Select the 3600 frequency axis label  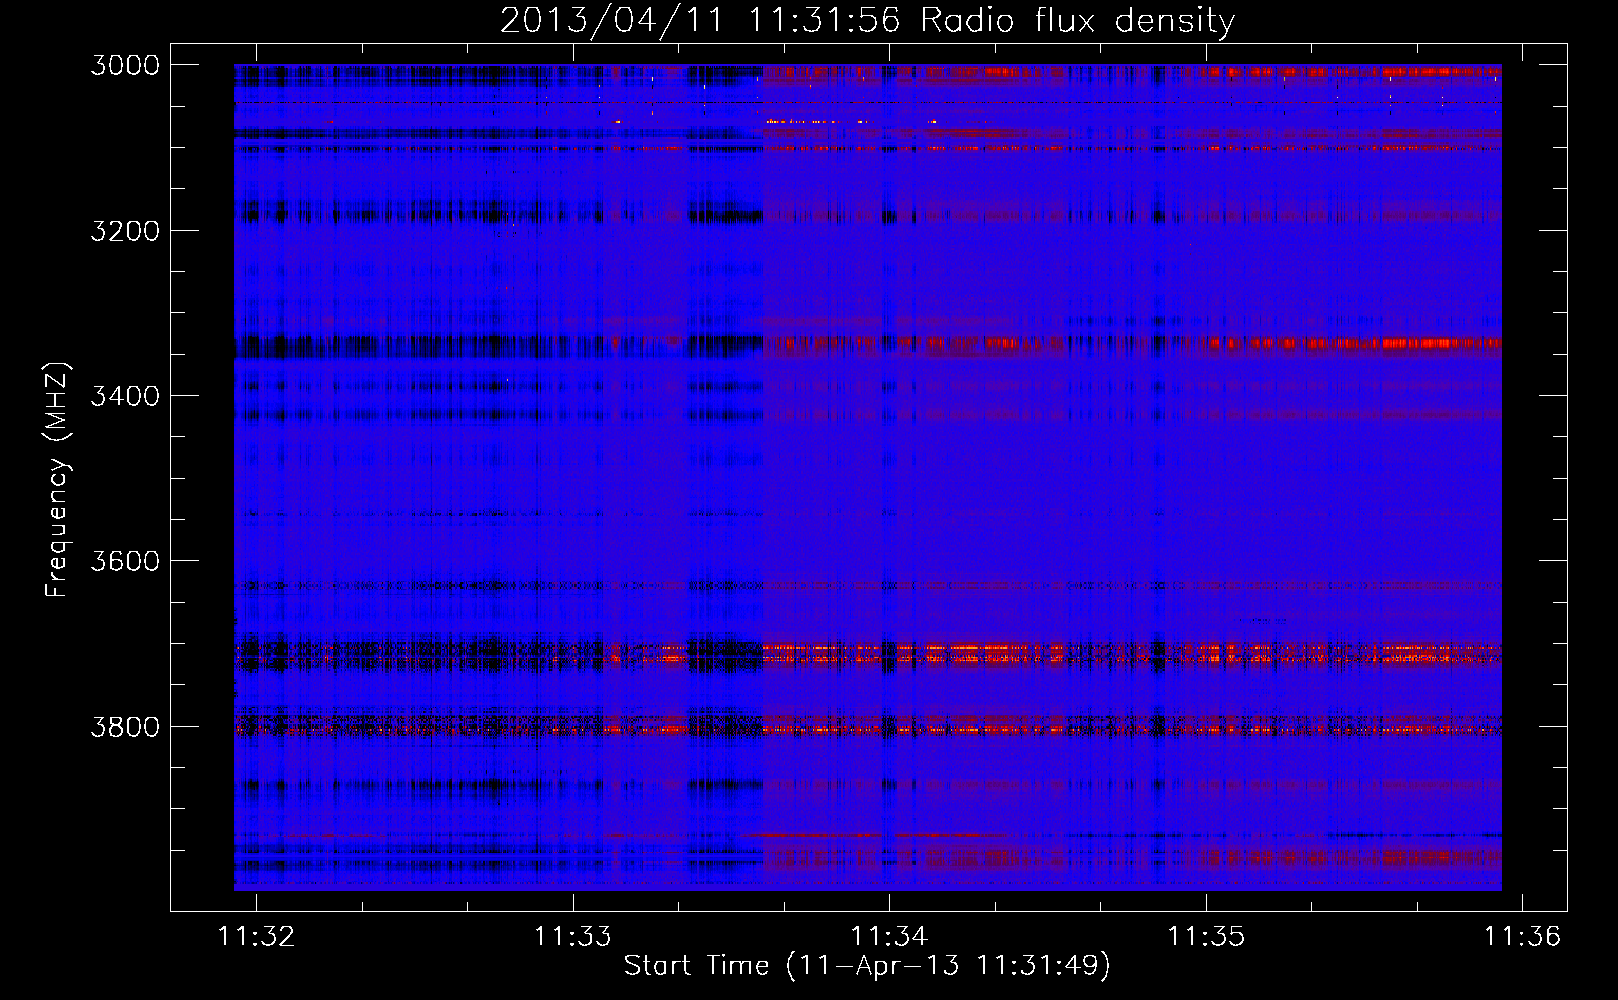point(125,561)
